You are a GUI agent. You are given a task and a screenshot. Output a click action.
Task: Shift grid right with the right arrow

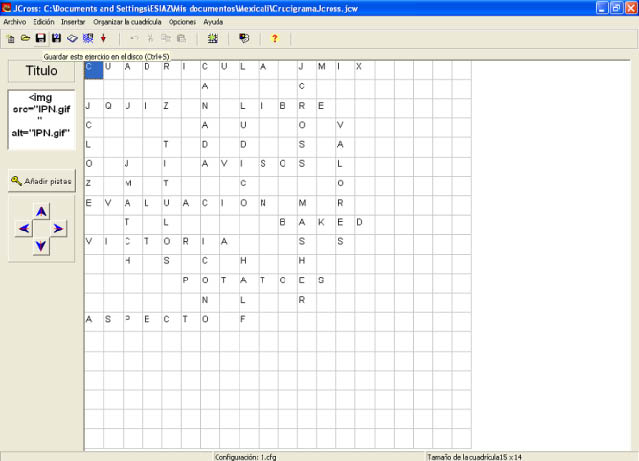pyautogui.click(x=58, y=229)
